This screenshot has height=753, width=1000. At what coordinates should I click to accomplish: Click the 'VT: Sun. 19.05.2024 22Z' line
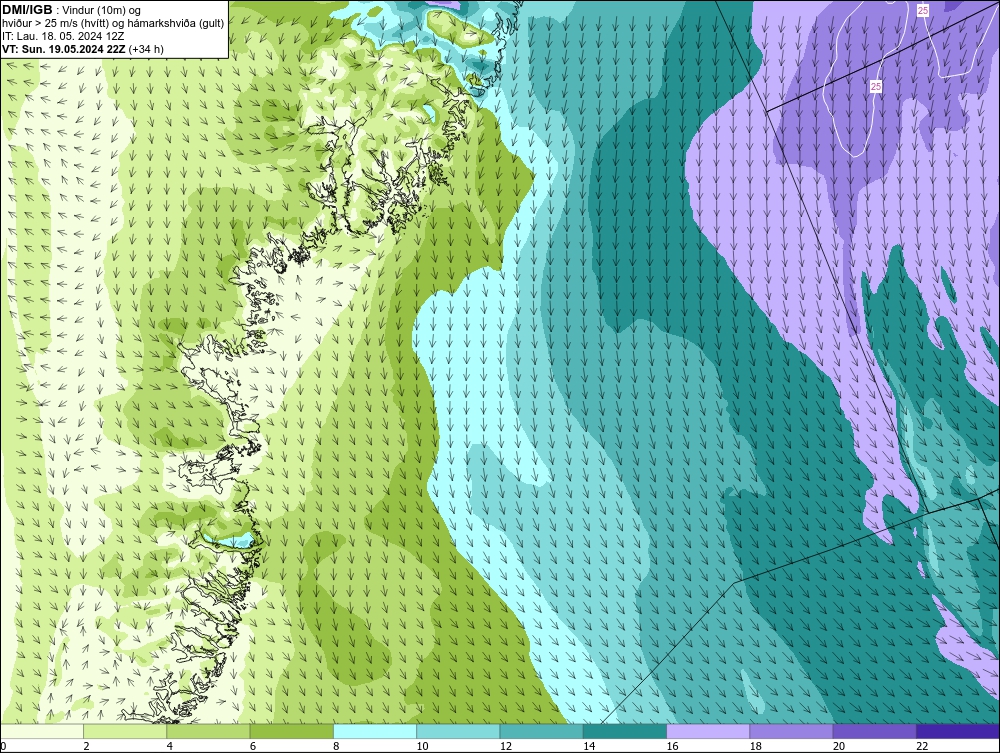tap(64, 49)
